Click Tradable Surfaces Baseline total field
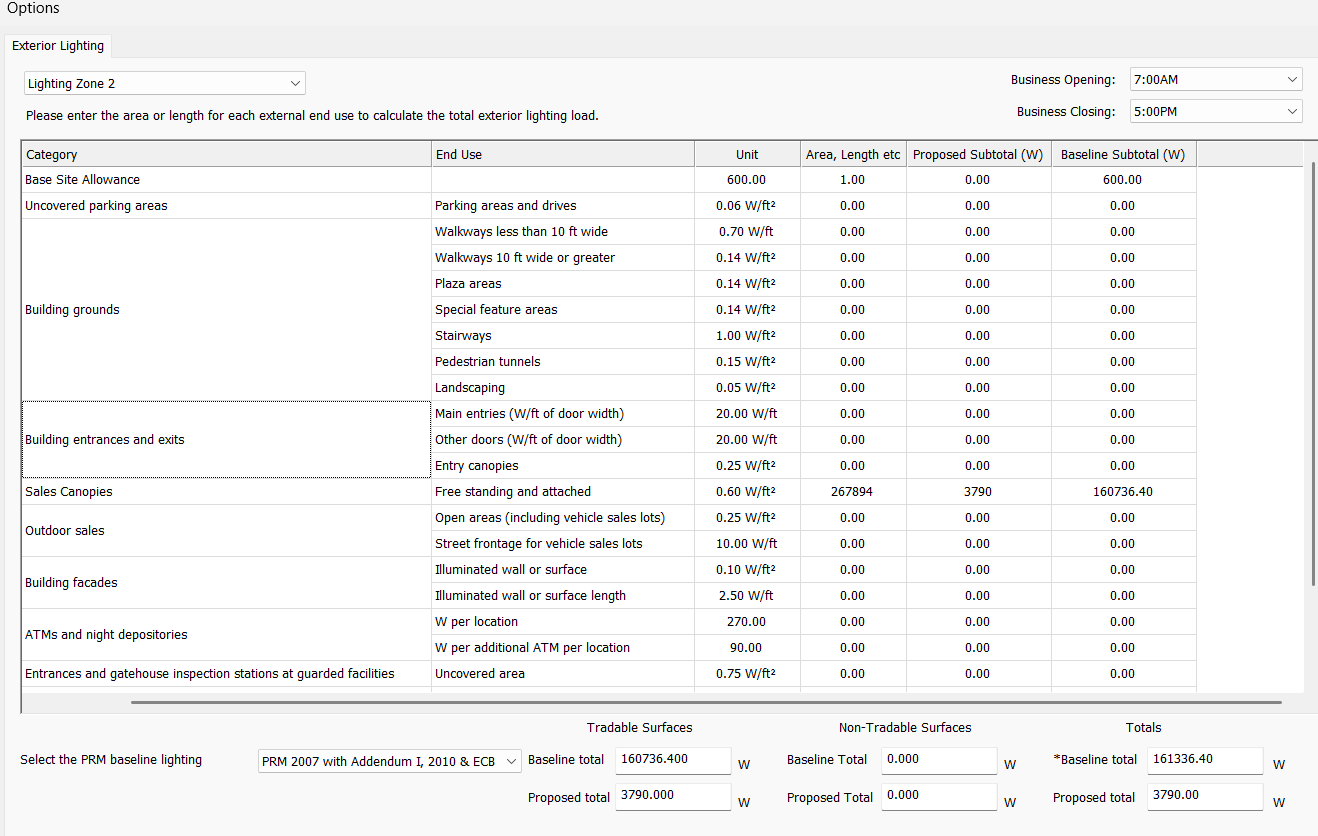This screenshot has width=1318, height=836. [x=672, y=760]
